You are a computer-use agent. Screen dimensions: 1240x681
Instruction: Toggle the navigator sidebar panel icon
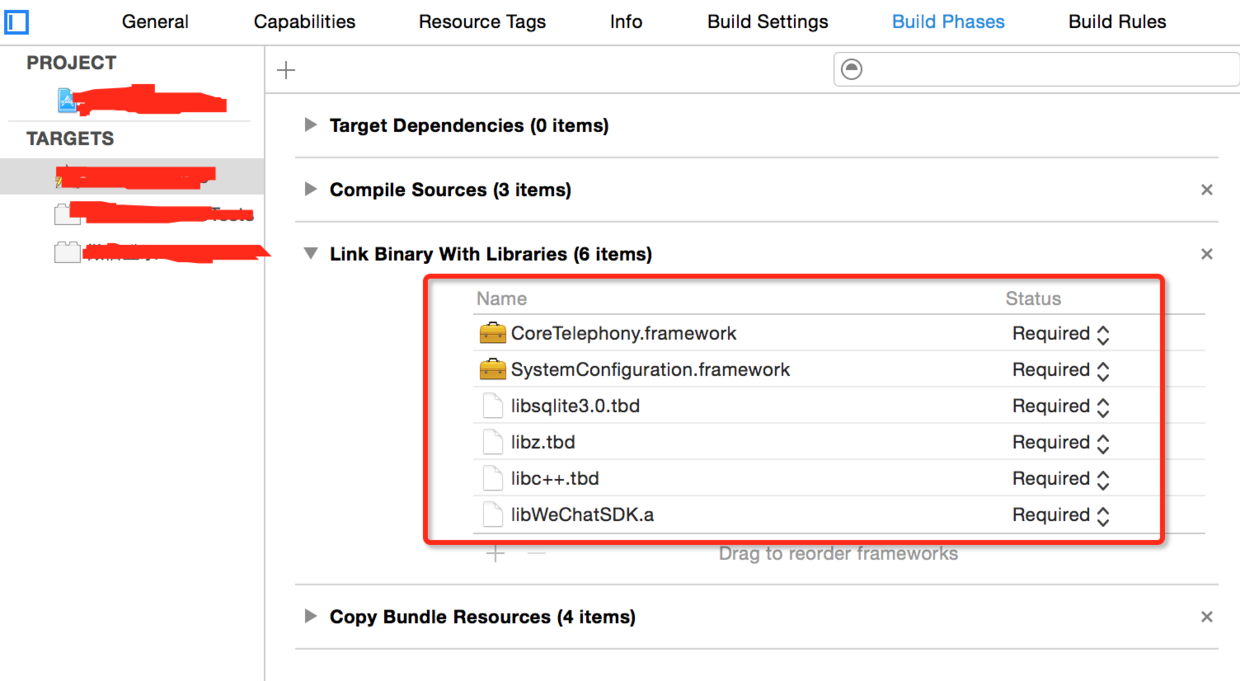[x=17, y=21]
